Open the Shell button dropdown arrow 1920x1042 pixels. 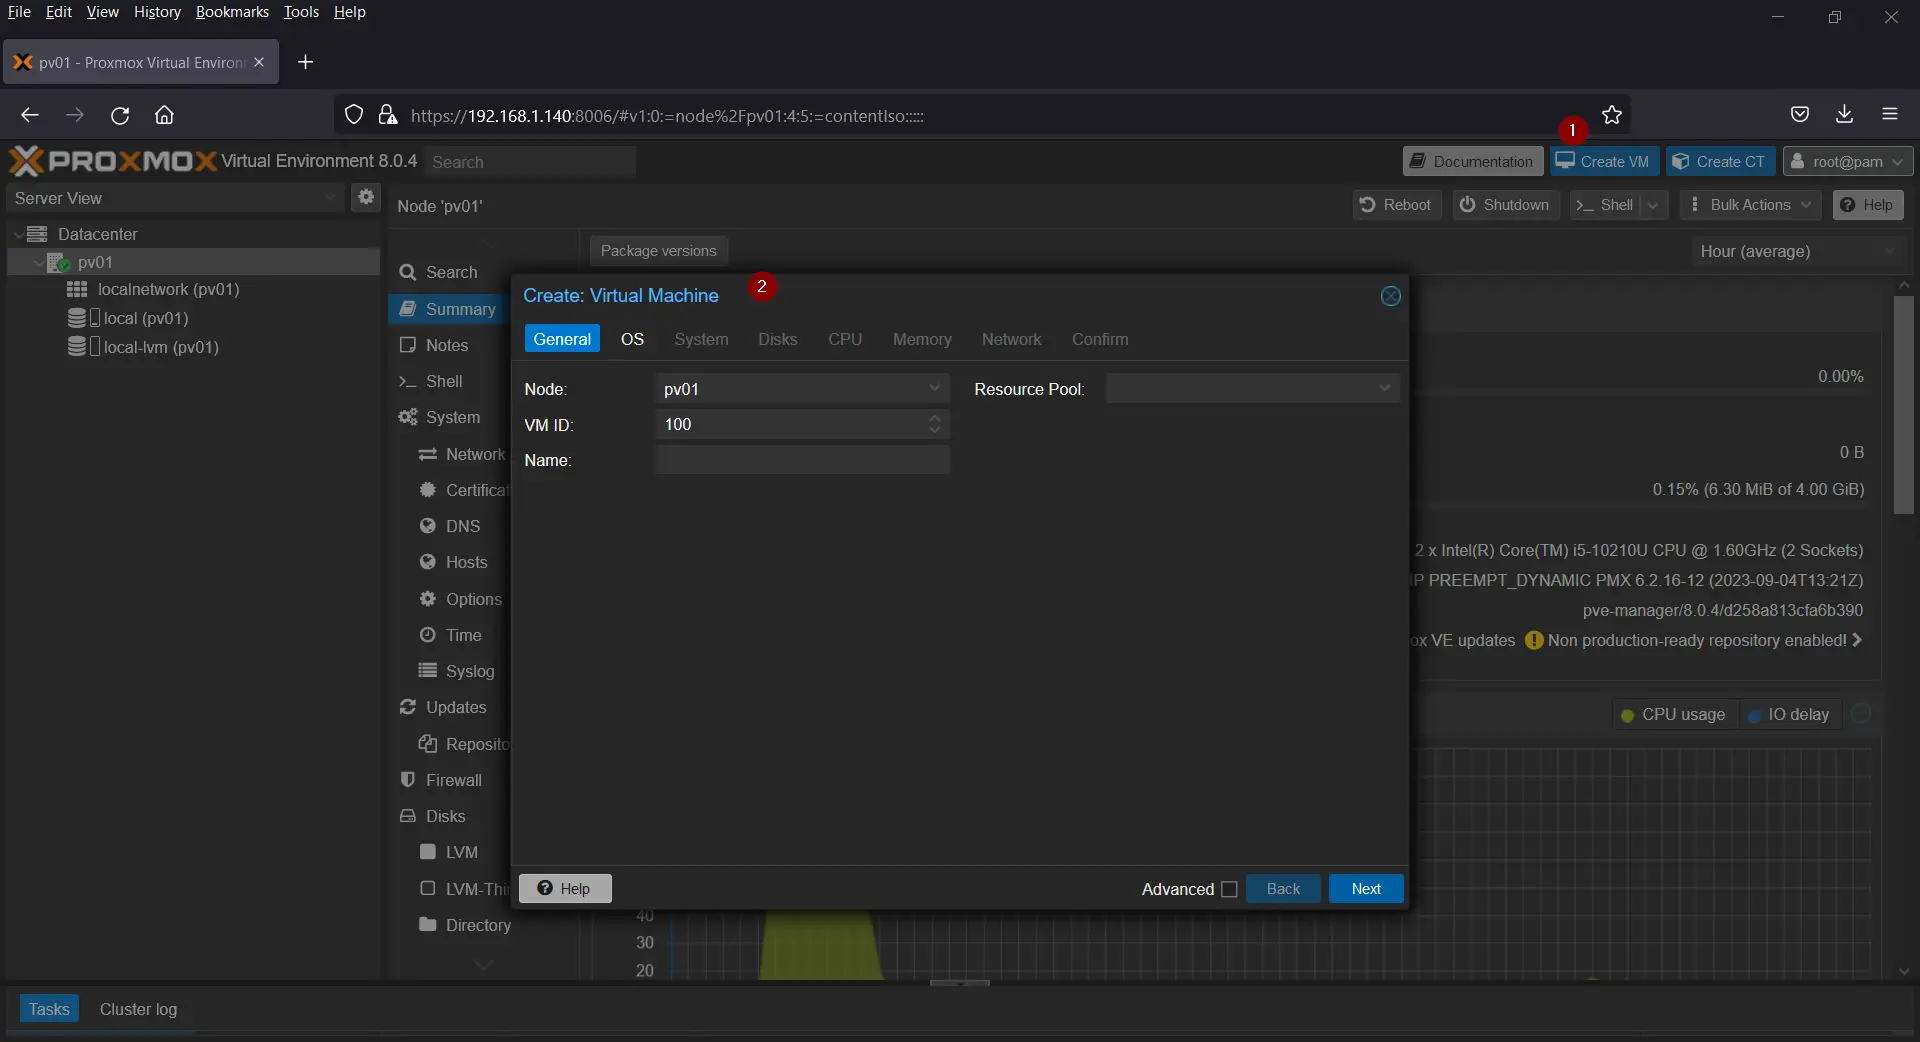(x=1653, y=205)
